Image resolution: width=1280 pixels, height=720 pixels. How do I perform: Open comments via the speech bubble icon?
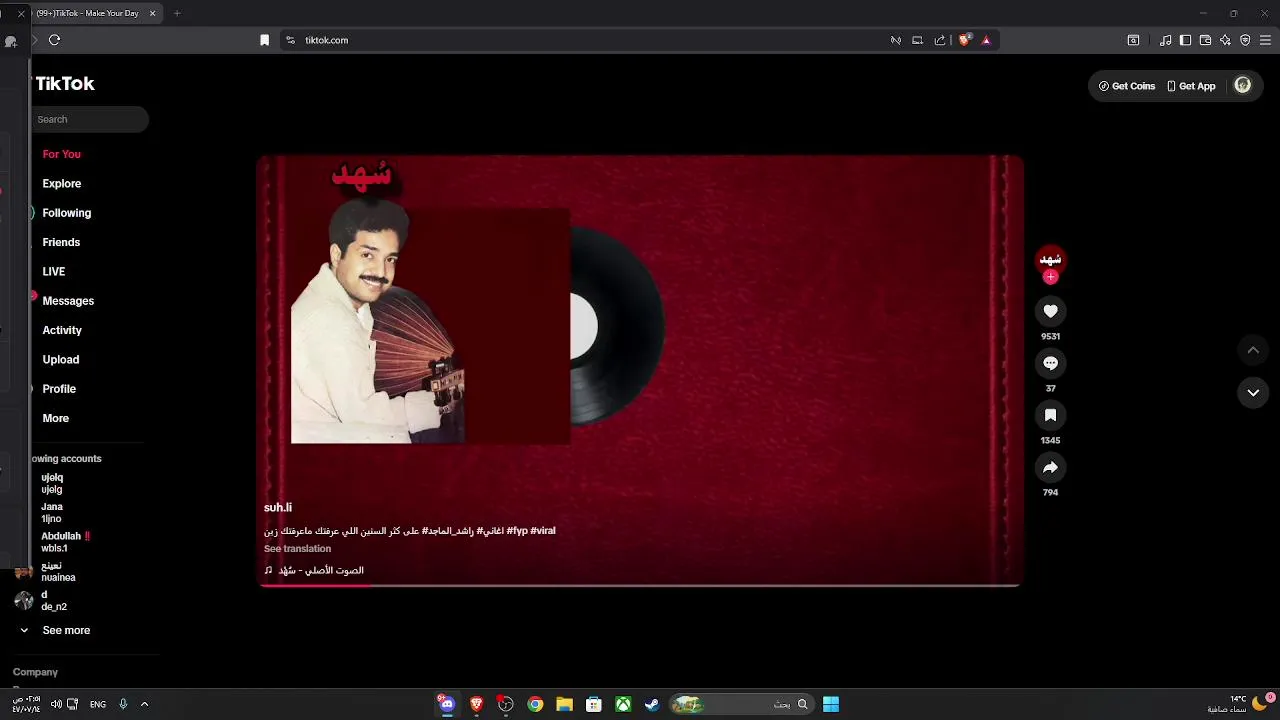point(1050,363)
